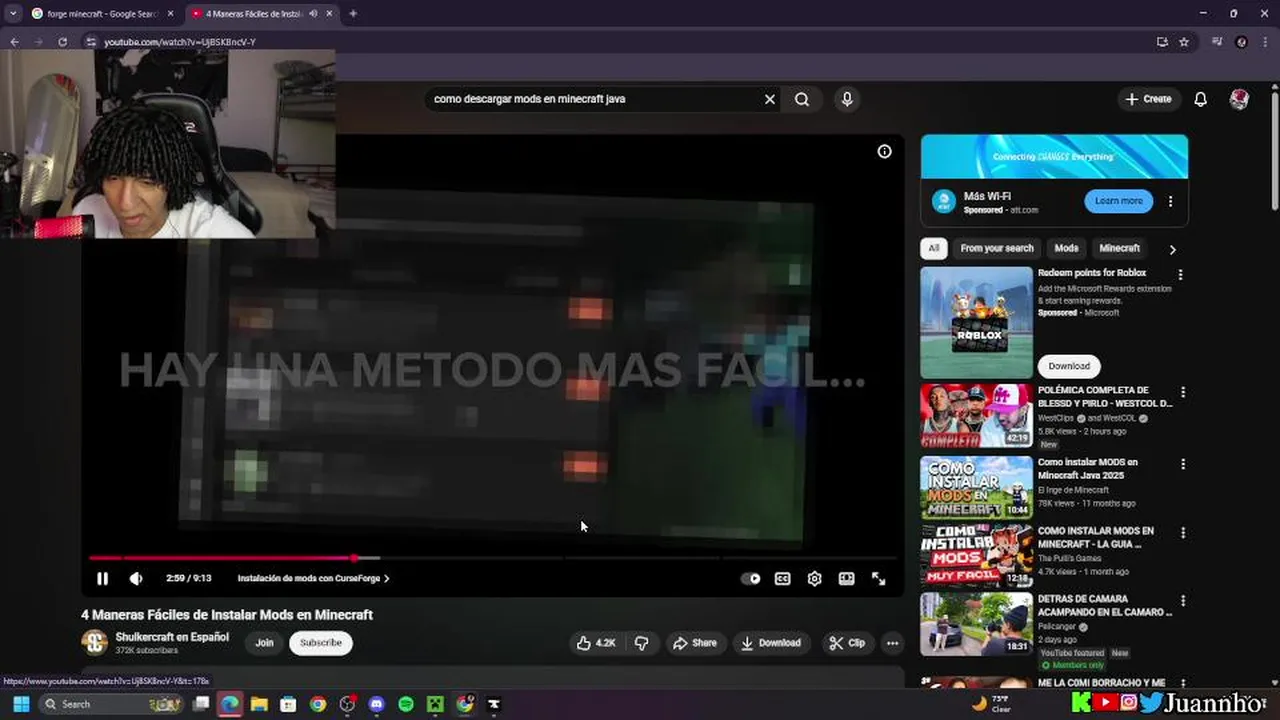The height and width of the screenshot is (720, 1280).
Task: Show more filter chips with right arrow
Action: [1172, 249]
